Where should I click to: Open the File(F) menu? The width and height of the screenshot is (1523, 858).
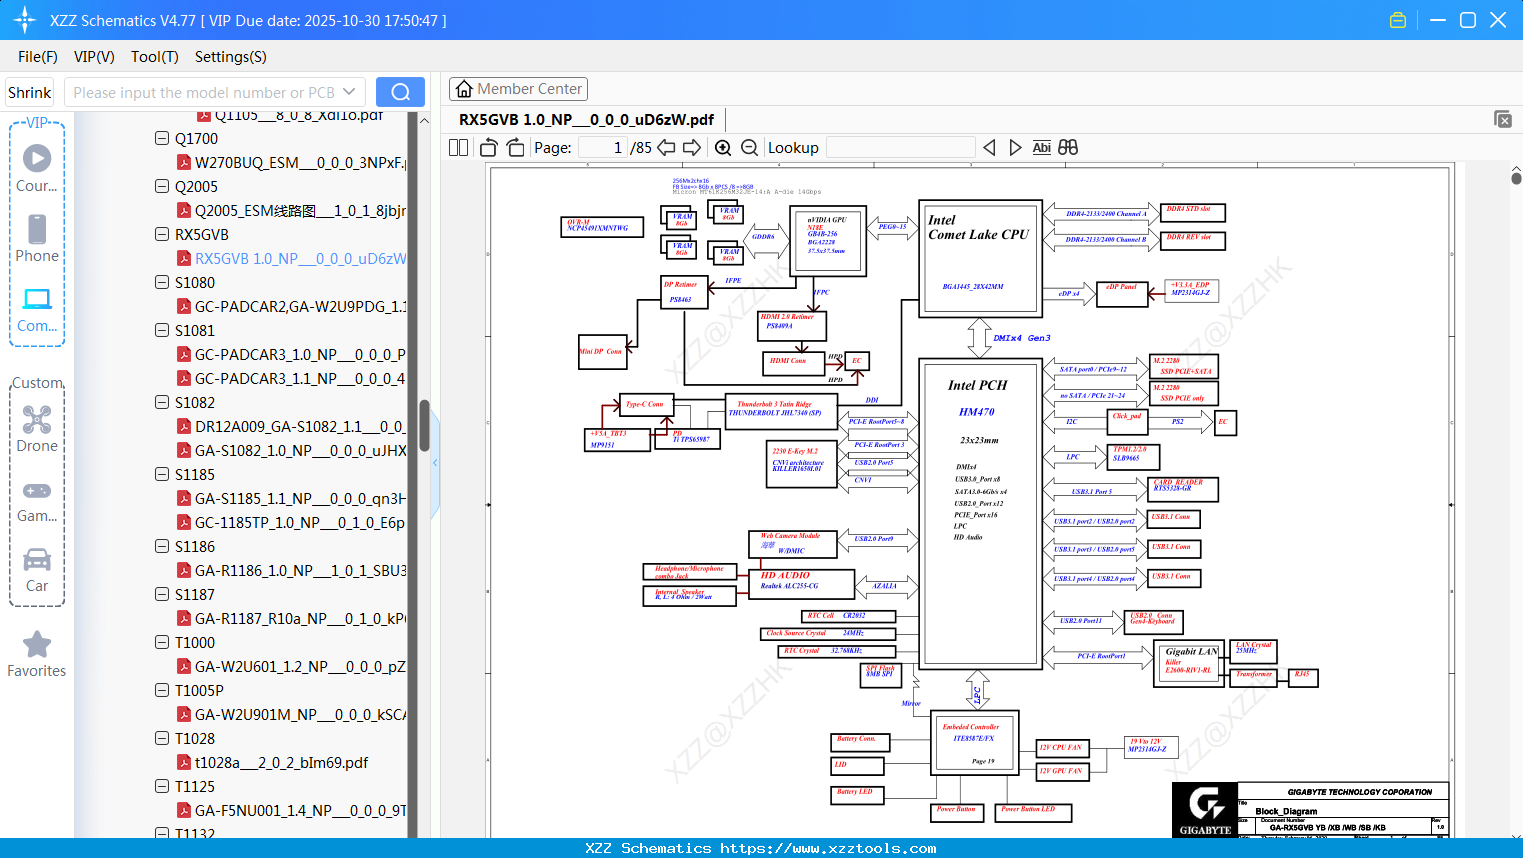[x=38, y=57]
